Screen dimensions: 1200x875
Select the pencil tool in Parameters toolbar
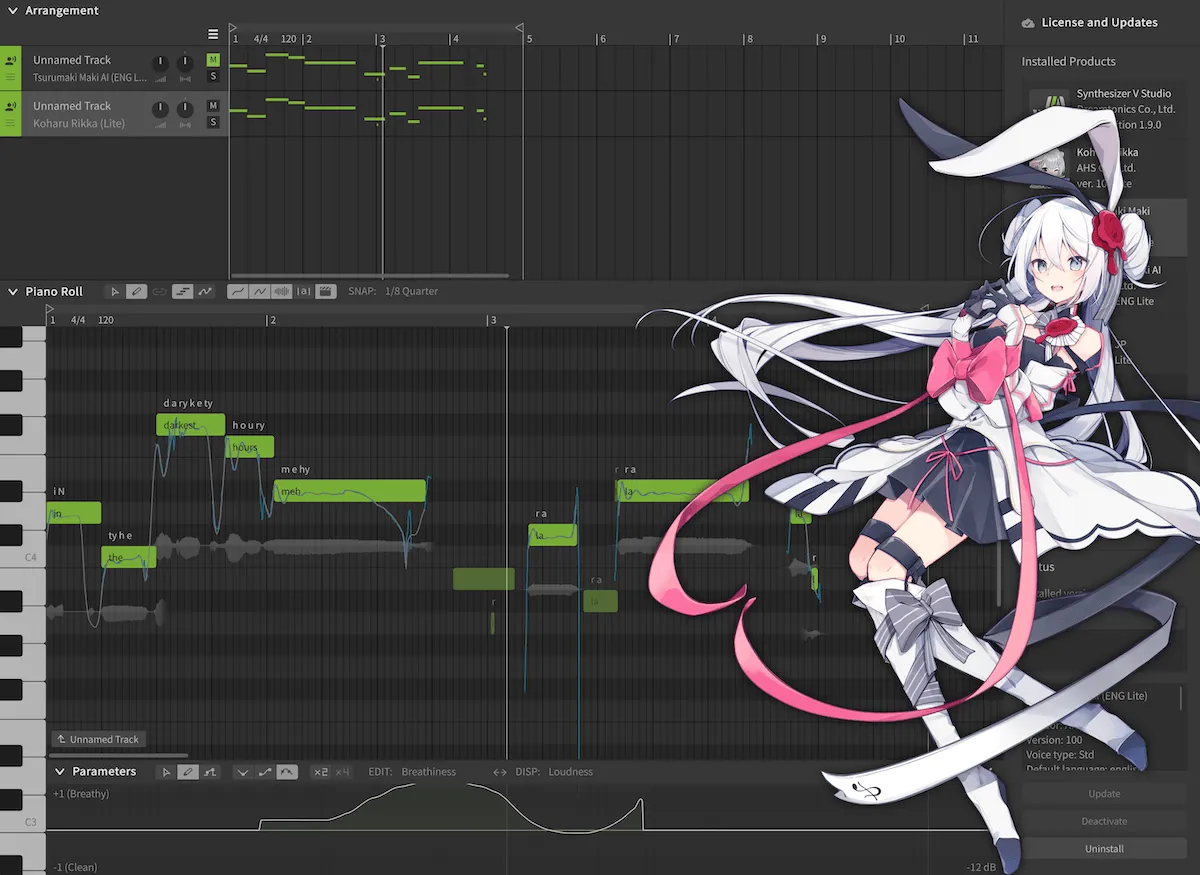pyautogui.click(x=187, y=772)
